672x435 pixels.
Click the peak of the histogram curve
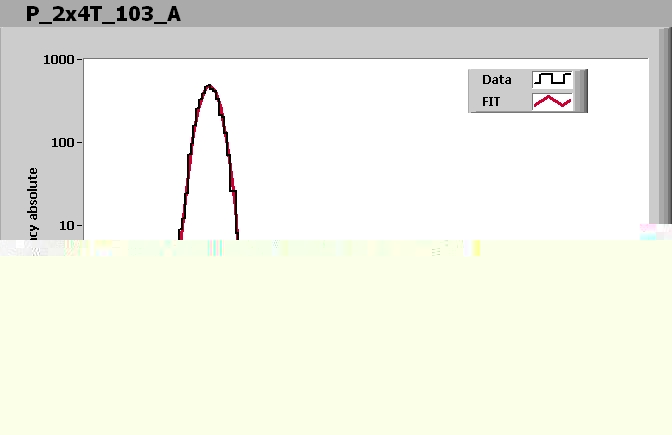[x=209, y=86]
